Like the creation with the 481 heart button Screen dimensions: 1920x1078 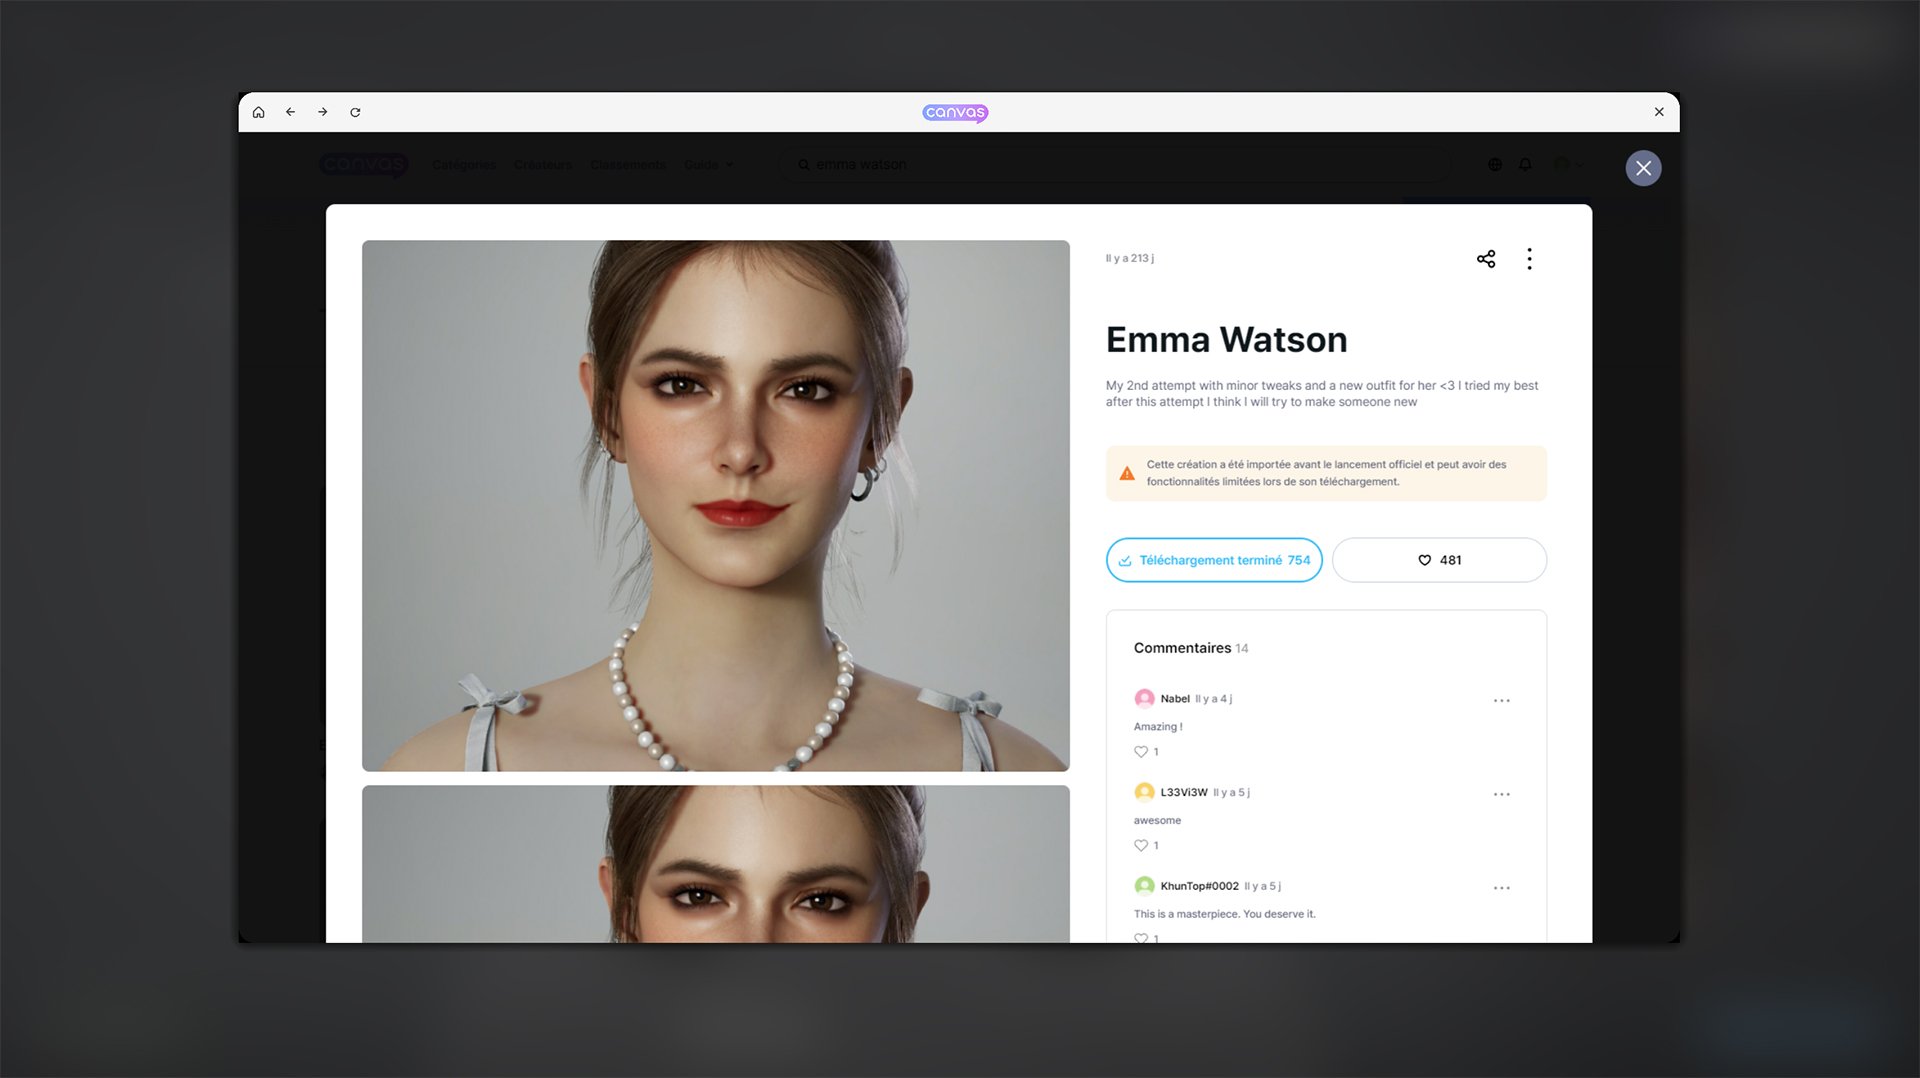point(1439,560)
